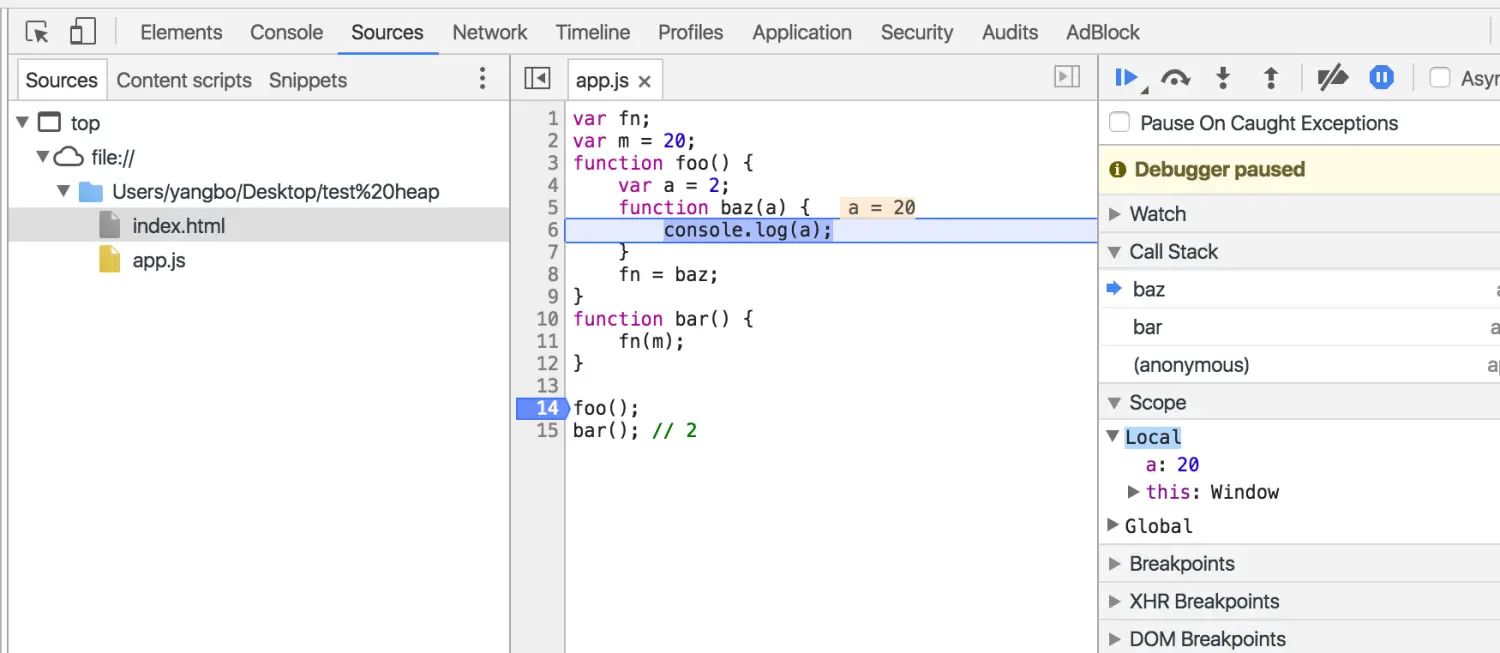Click the index.html file icon
Viewport: 1500px width, 653px height.
tap(109, 225)
